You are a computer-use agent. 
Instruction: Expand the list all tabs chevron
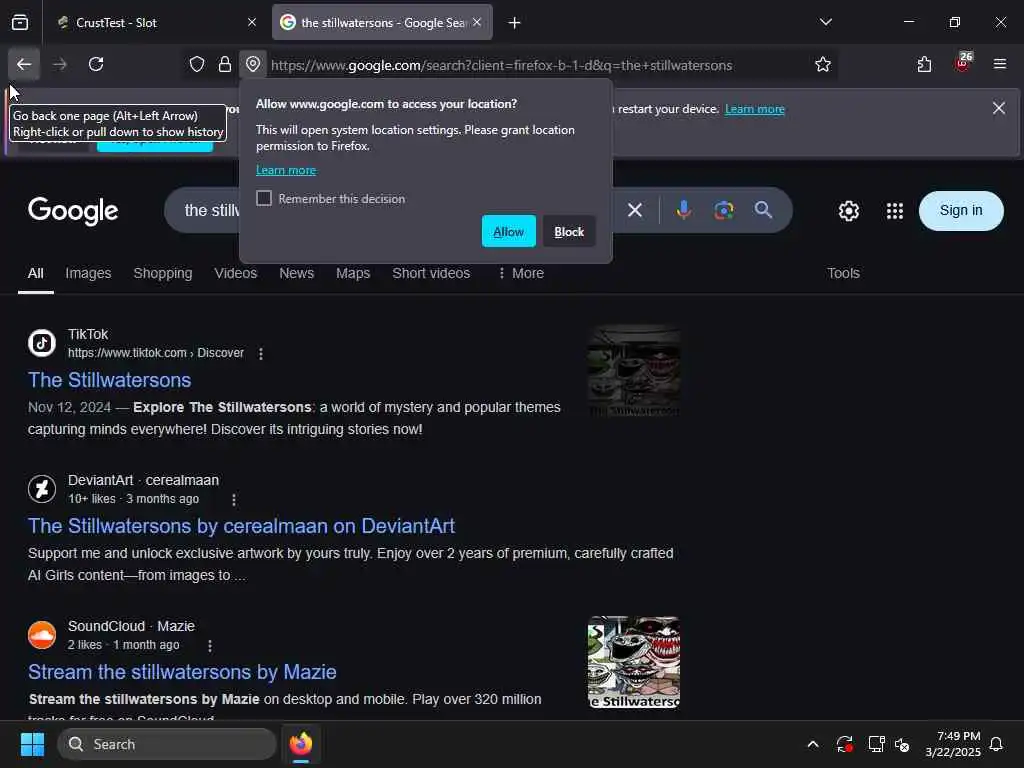point(826,23)
